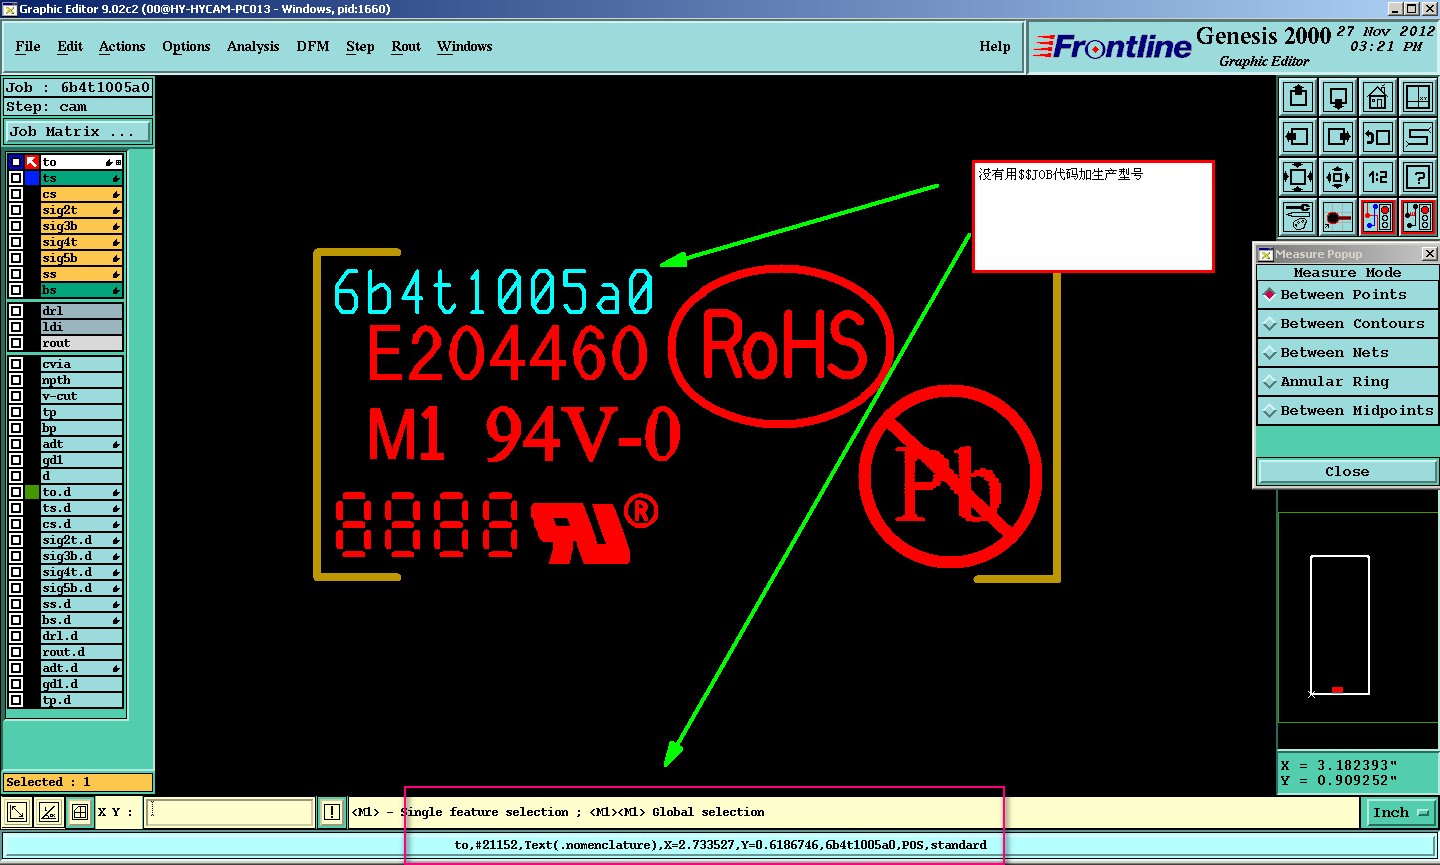
Task: Click the question mark query icon
Action: (1418, 177)
